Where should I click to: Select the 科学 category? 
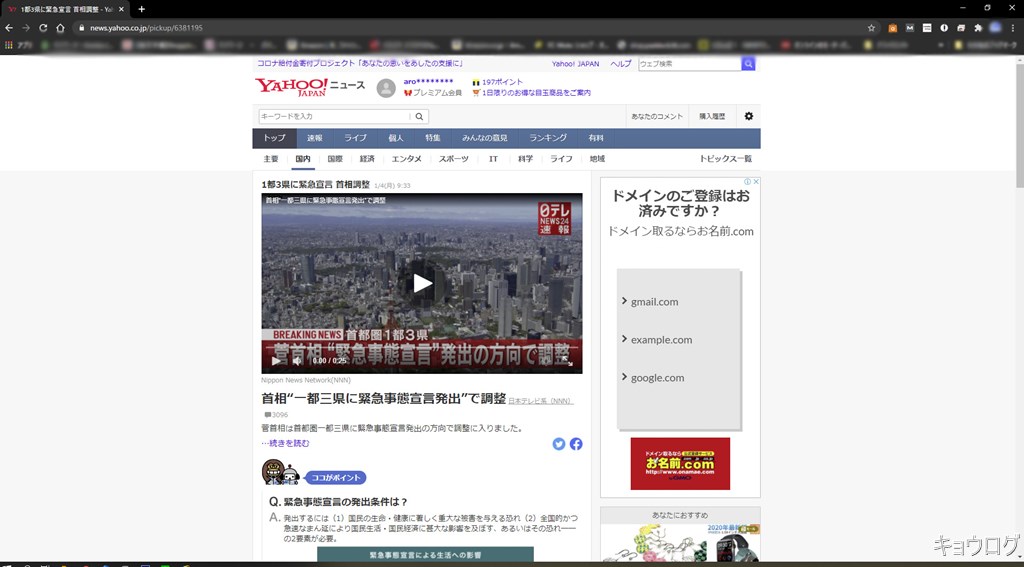(x=526, y=159)
